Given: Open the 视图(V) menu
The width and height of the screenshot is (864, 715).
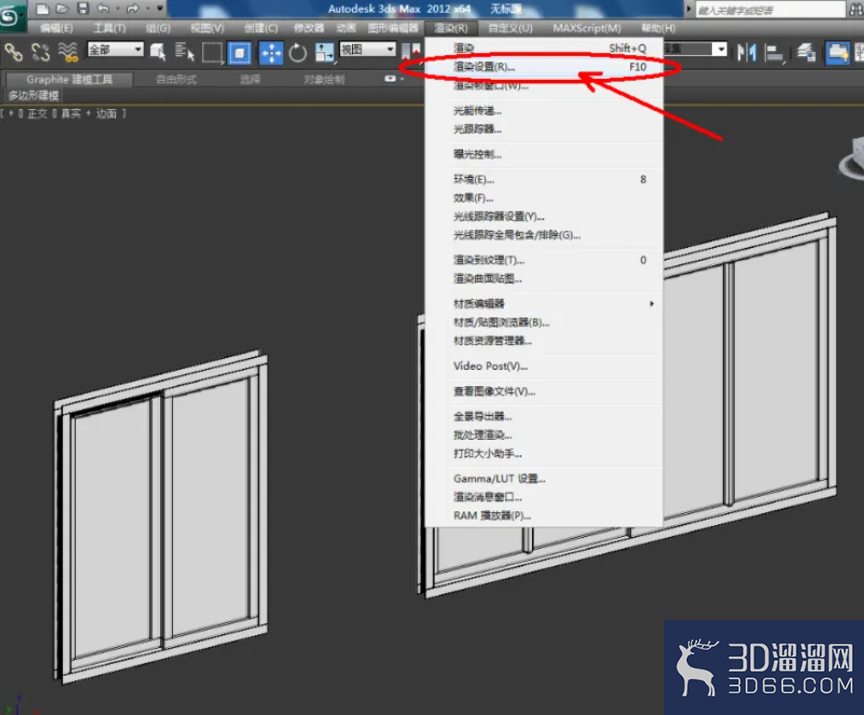Looking at the screenshot, I should click(207, 28).
